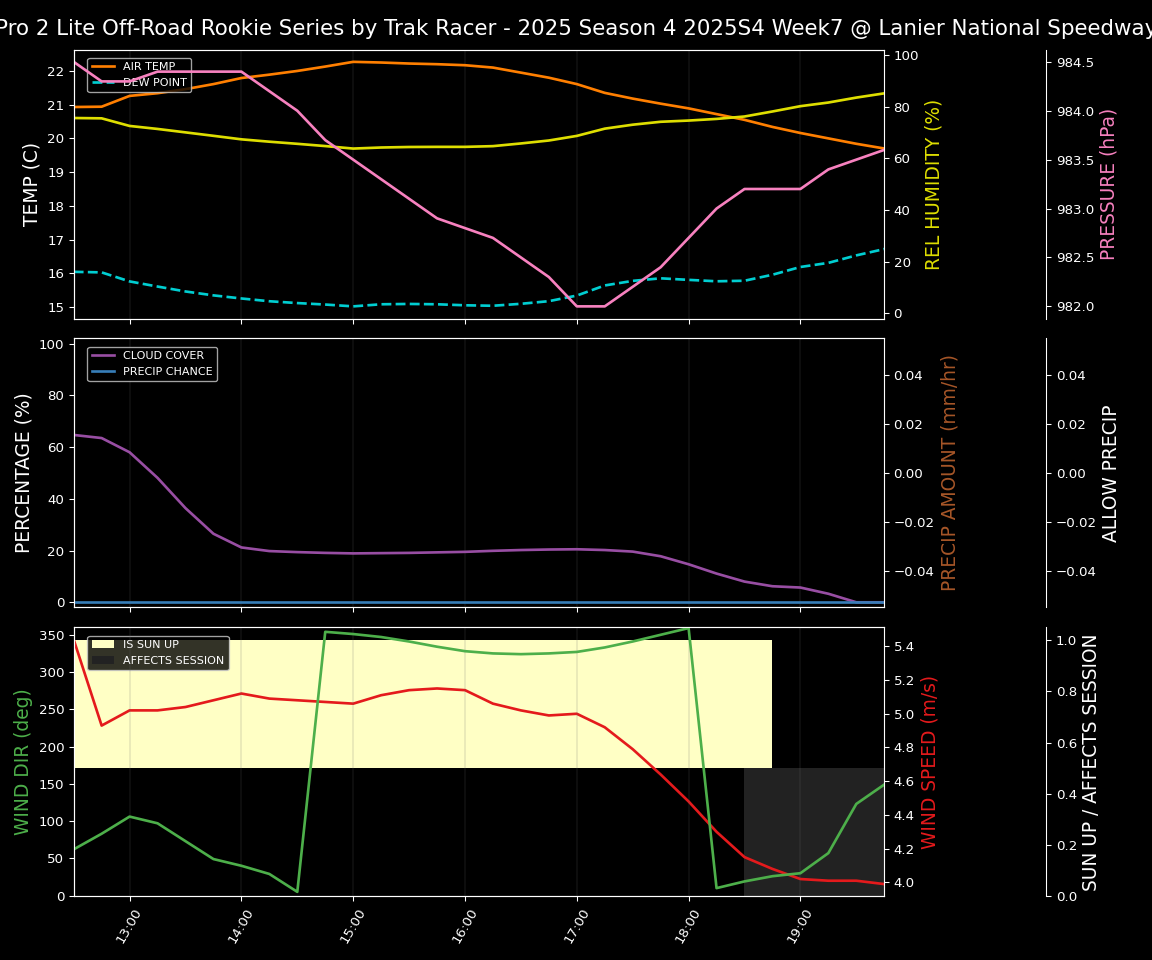Screen dimensions: 1152x960
Task: Click the 13:00 time tick label
Action: [127, 927]
